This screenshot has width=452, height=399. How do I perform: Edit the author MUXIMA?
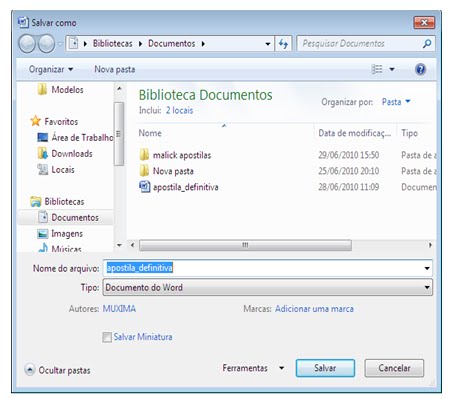pyautogui.click(x=119, y=309)
